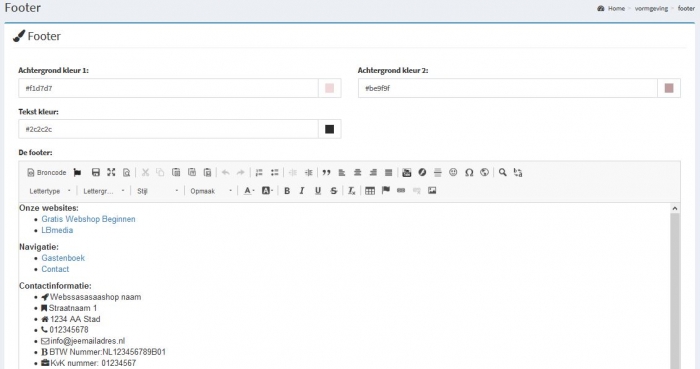Insert iframe globe icon
The width and height of the screenshot is (700, 369).
(x=484, y=172)
